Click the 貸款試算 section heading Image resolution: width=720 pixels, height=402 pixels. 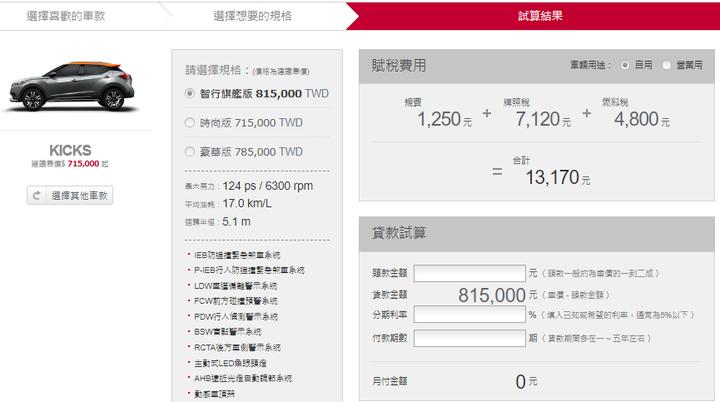click(399, 233)
